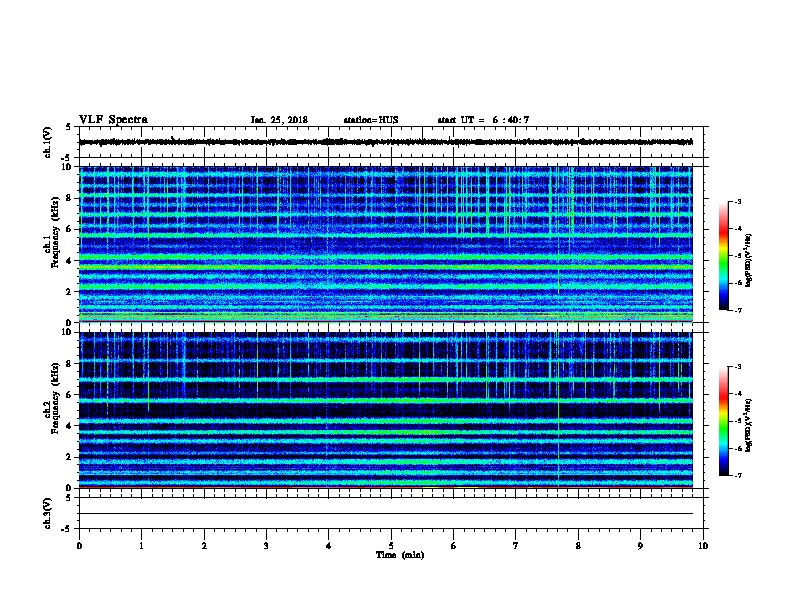Click the "-5" voltage tick of ch.3(V) panel
This screenshot has width=792, height=612.
[68, 529]
